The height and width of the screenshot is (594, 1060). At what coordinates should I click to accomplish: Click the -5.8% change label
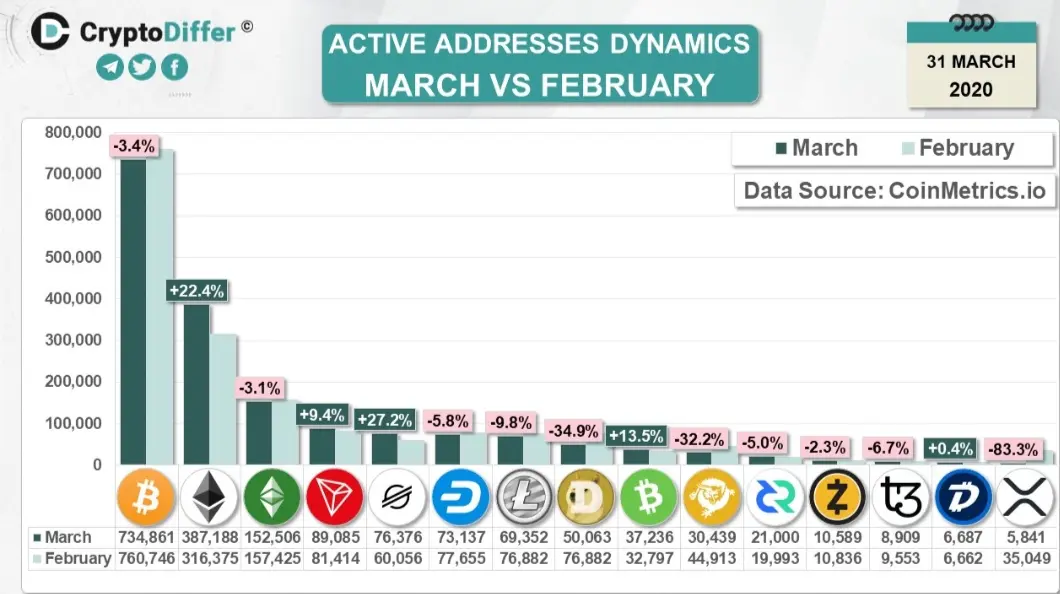tap(448, 421)
